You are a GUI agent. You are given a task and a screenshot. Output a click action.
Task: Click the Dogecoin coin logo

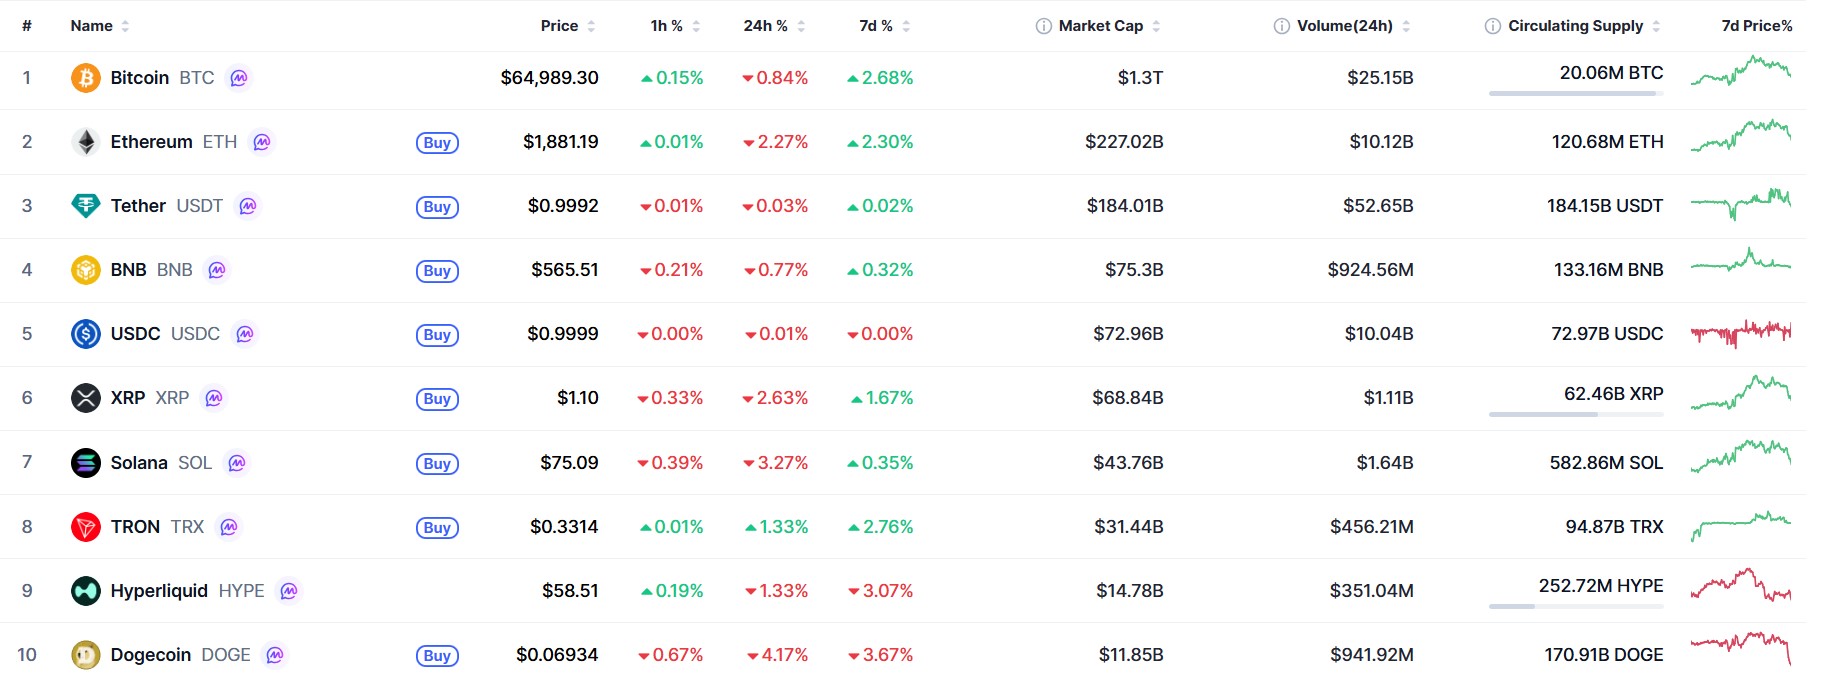pyautogui.click(x=86, y=655)
